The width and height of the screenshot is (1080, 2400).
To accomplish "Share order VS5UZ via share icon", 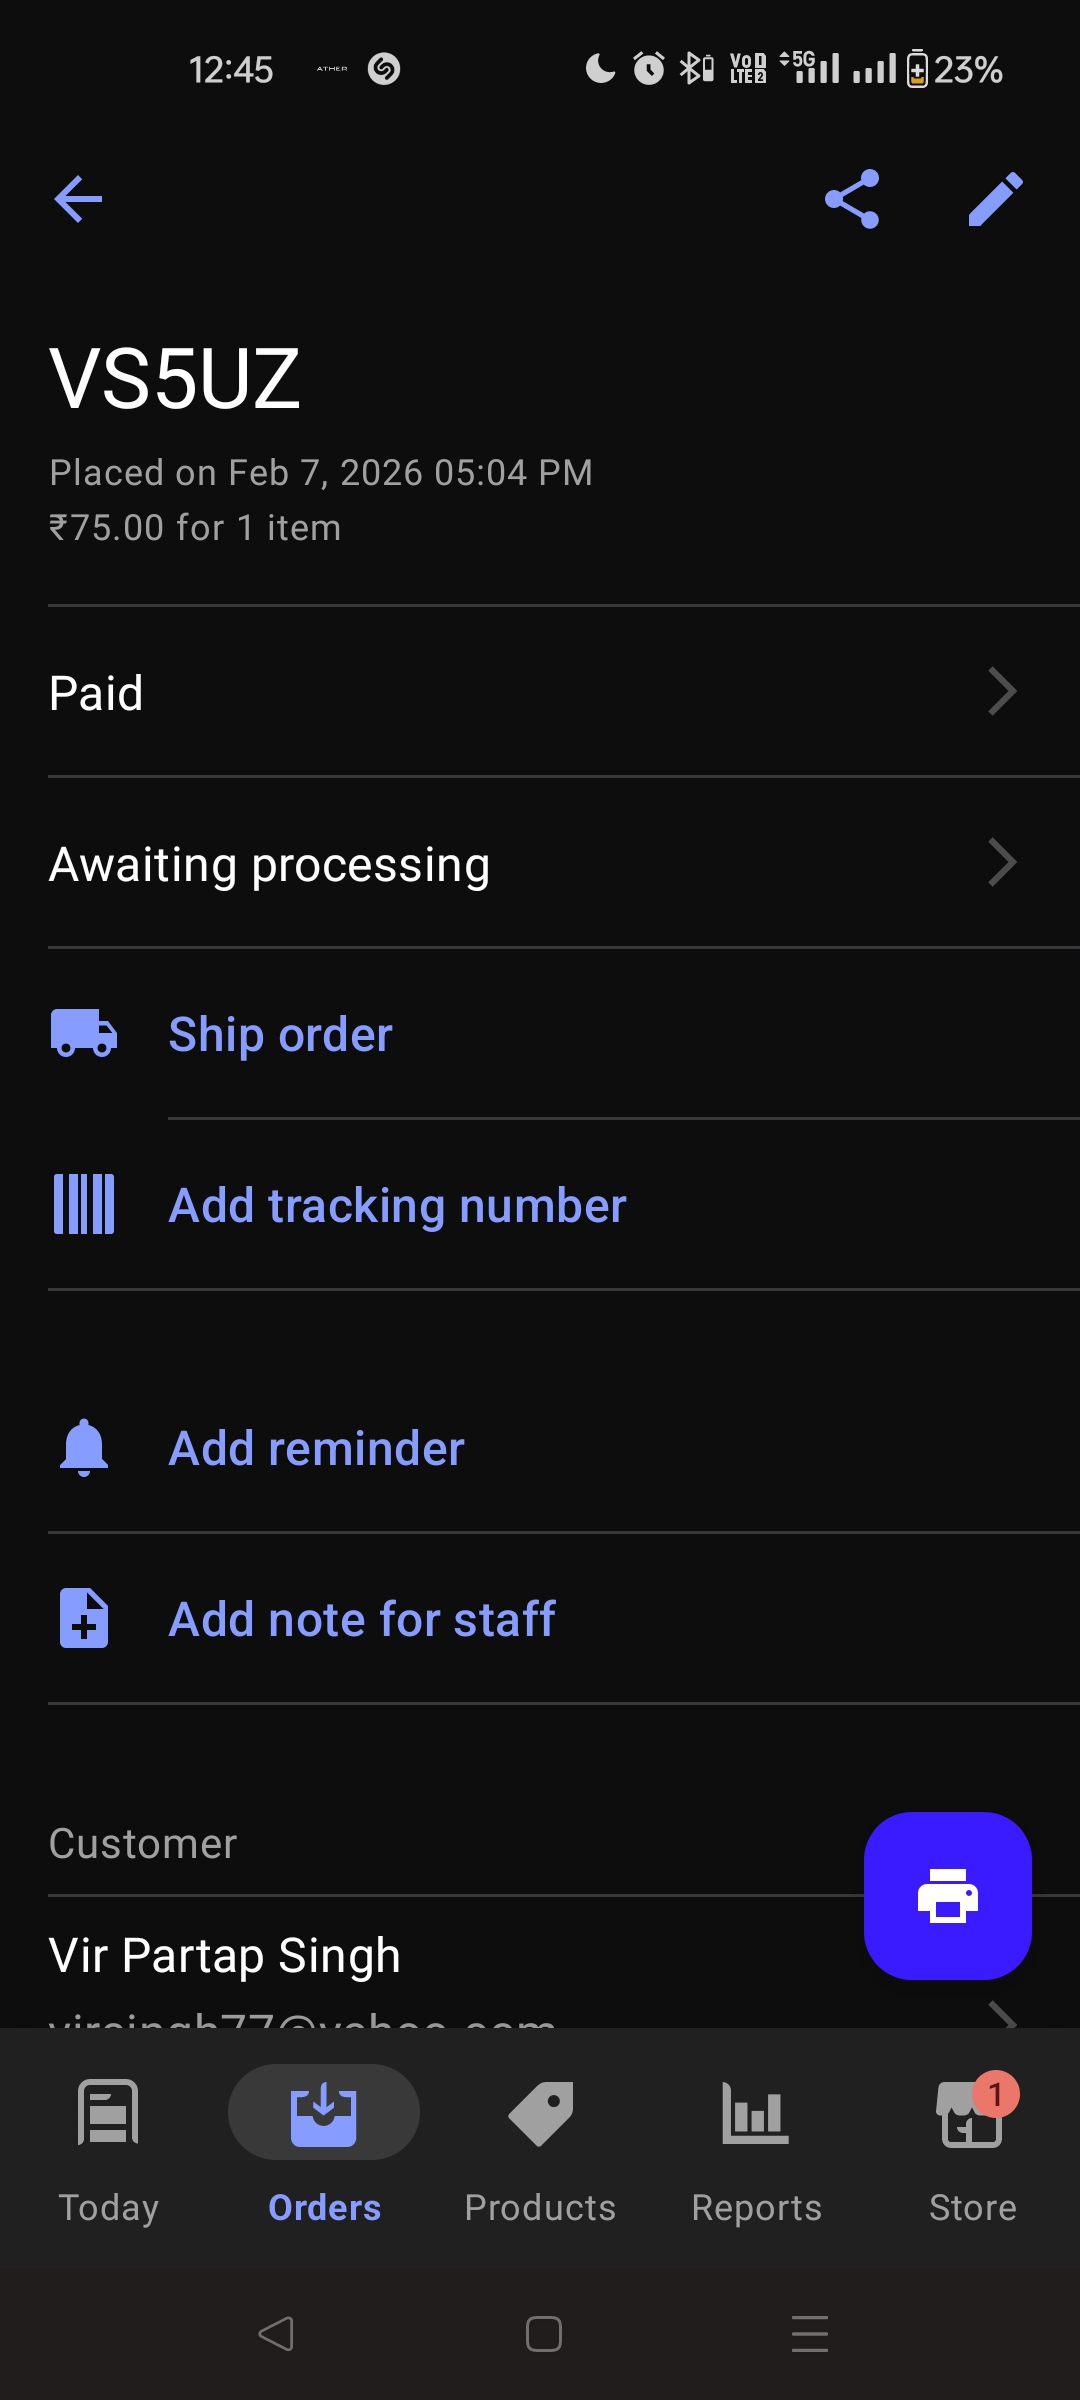I will pos(852,199).
